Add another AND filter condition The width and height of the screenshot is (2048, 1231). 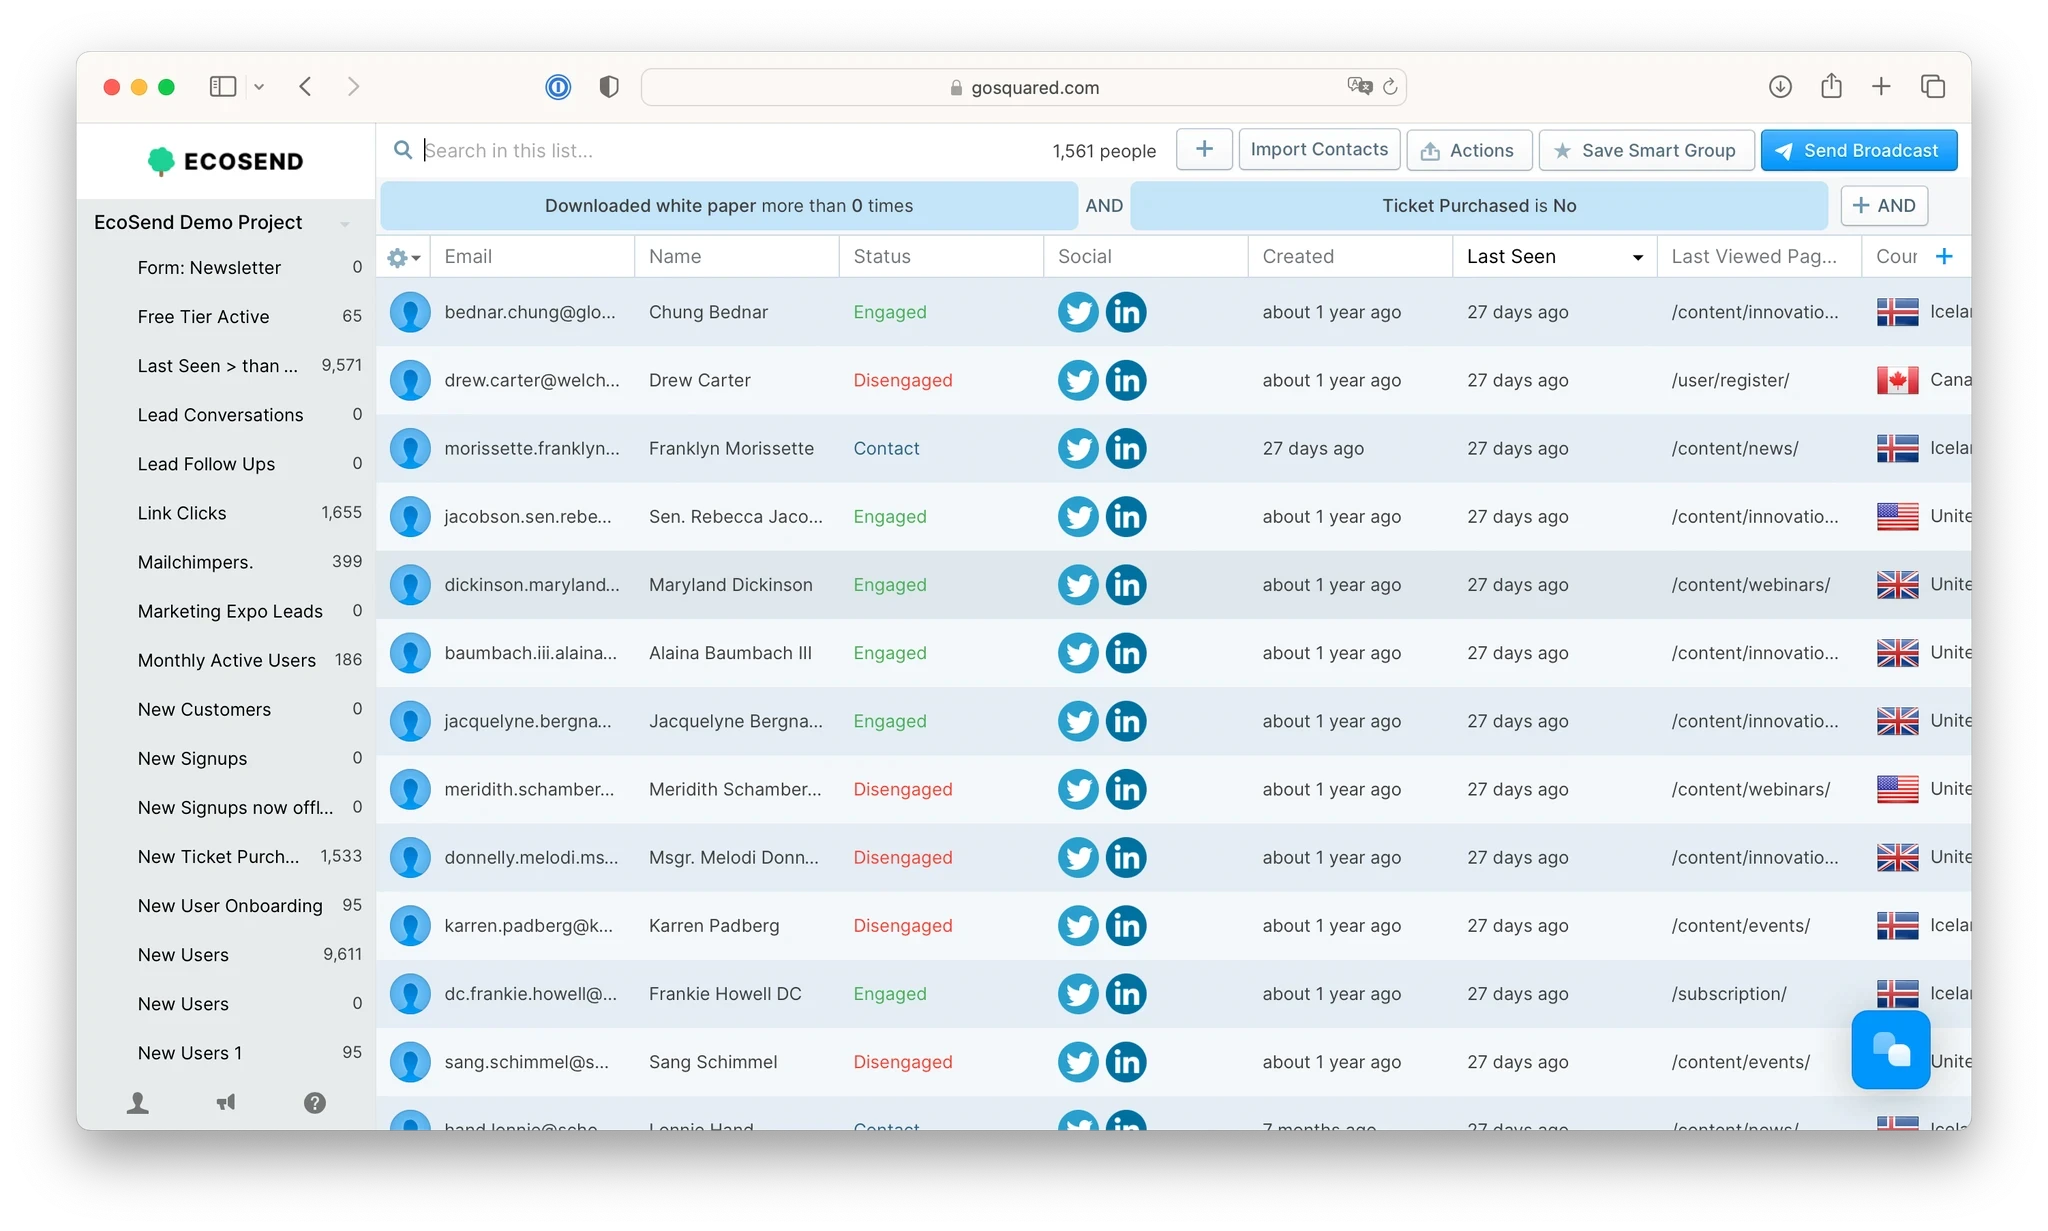pos(1884,205)
